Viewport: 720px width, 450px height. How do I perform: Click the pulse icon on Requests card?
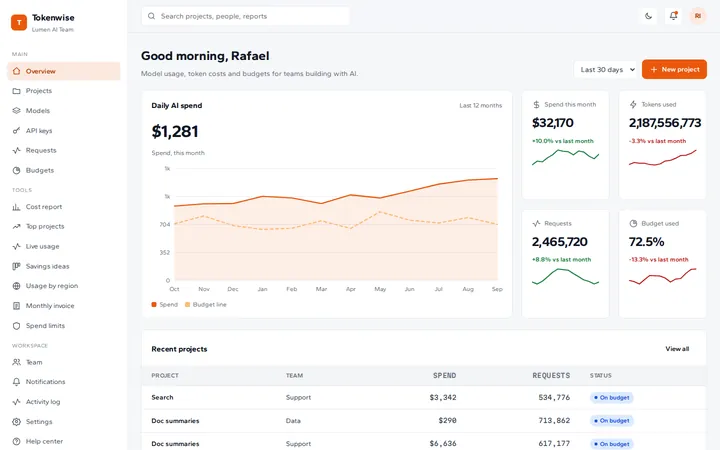536,224
